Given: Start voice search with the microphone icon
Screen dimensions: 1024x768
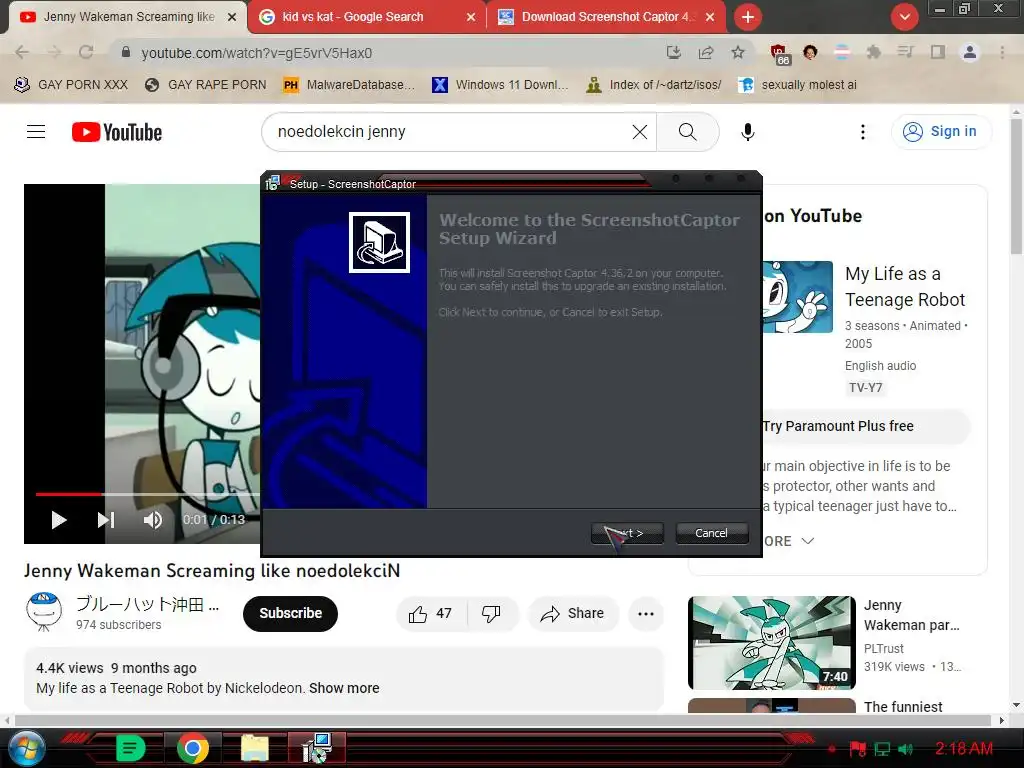Looking at the screenshot, I should click(x=748, y=132).
